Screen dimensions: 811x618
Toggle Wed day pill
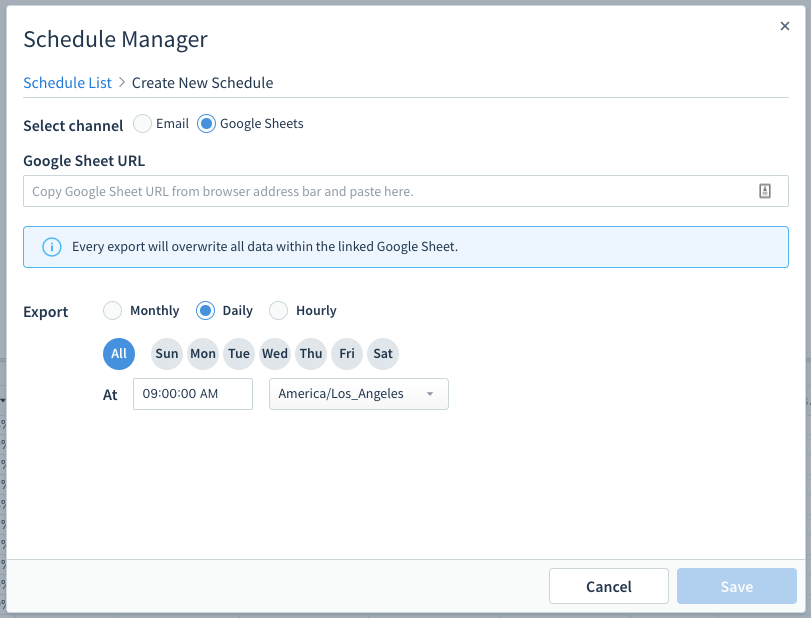[x=275, y=354]
